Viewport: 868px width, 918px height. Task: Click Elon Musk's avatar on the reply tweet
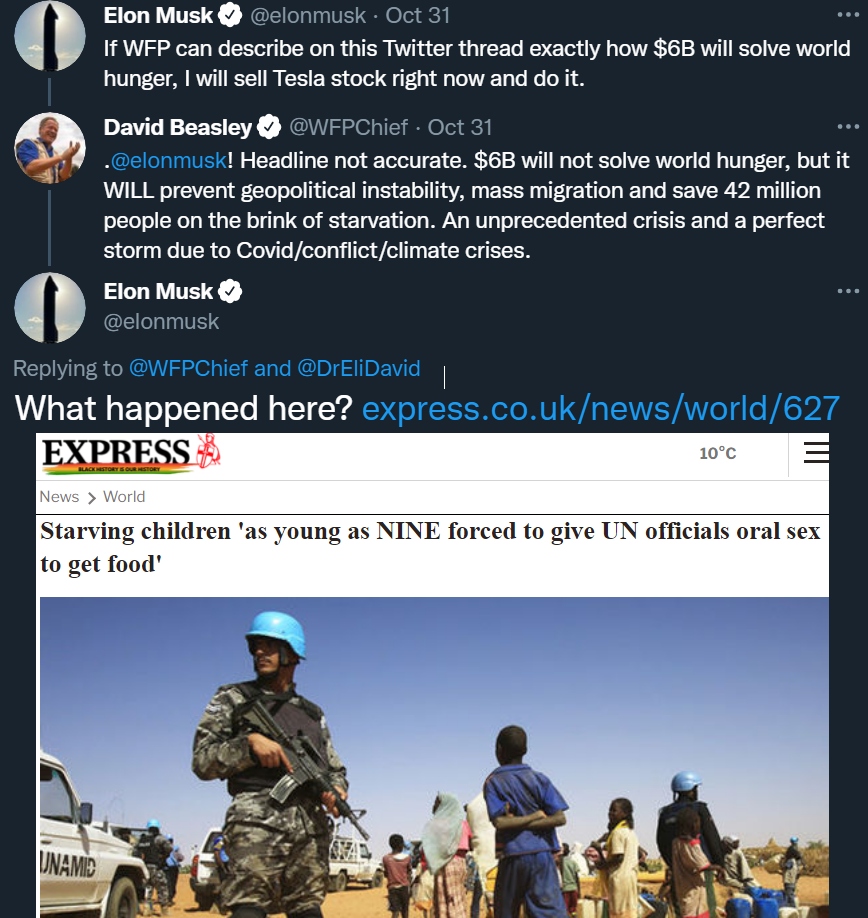click(49, 307)
